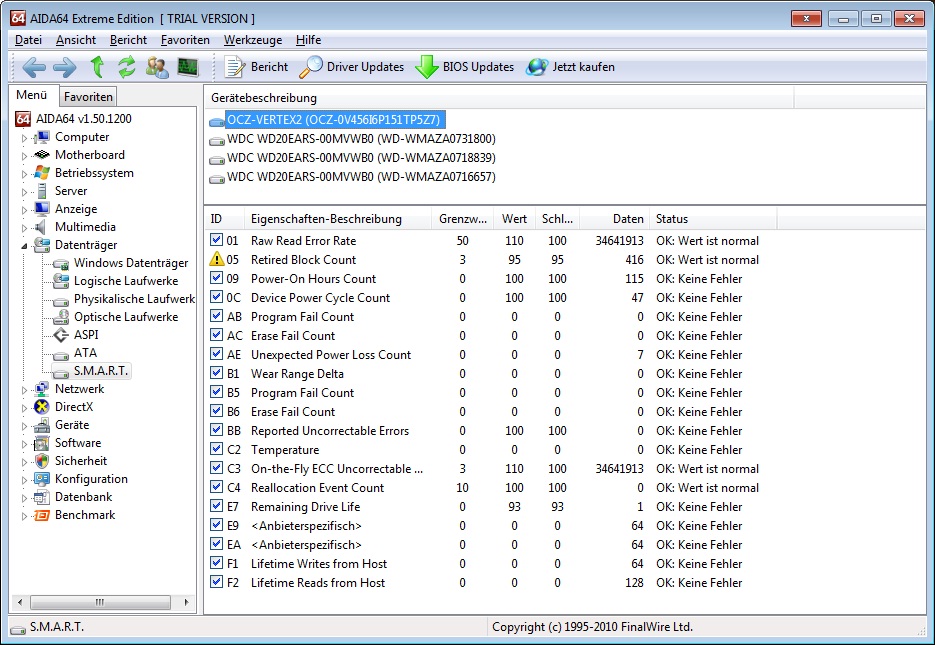Toggle the Reallocation Event Count checkbox
This screenshot has width=935, height=645.
click(x=216, y=487)
